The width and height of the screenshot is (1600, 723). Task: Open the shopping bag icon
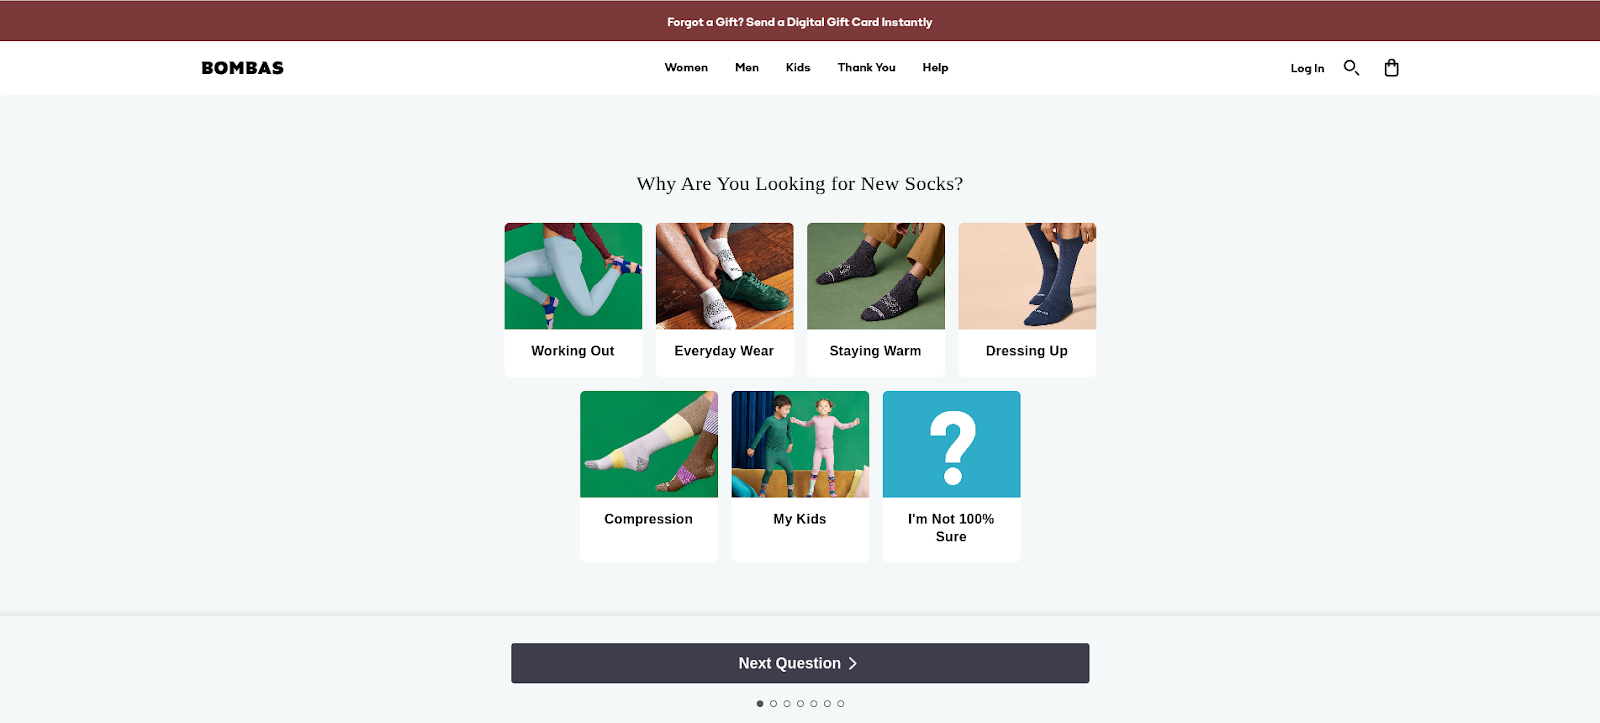point(1391,68)
